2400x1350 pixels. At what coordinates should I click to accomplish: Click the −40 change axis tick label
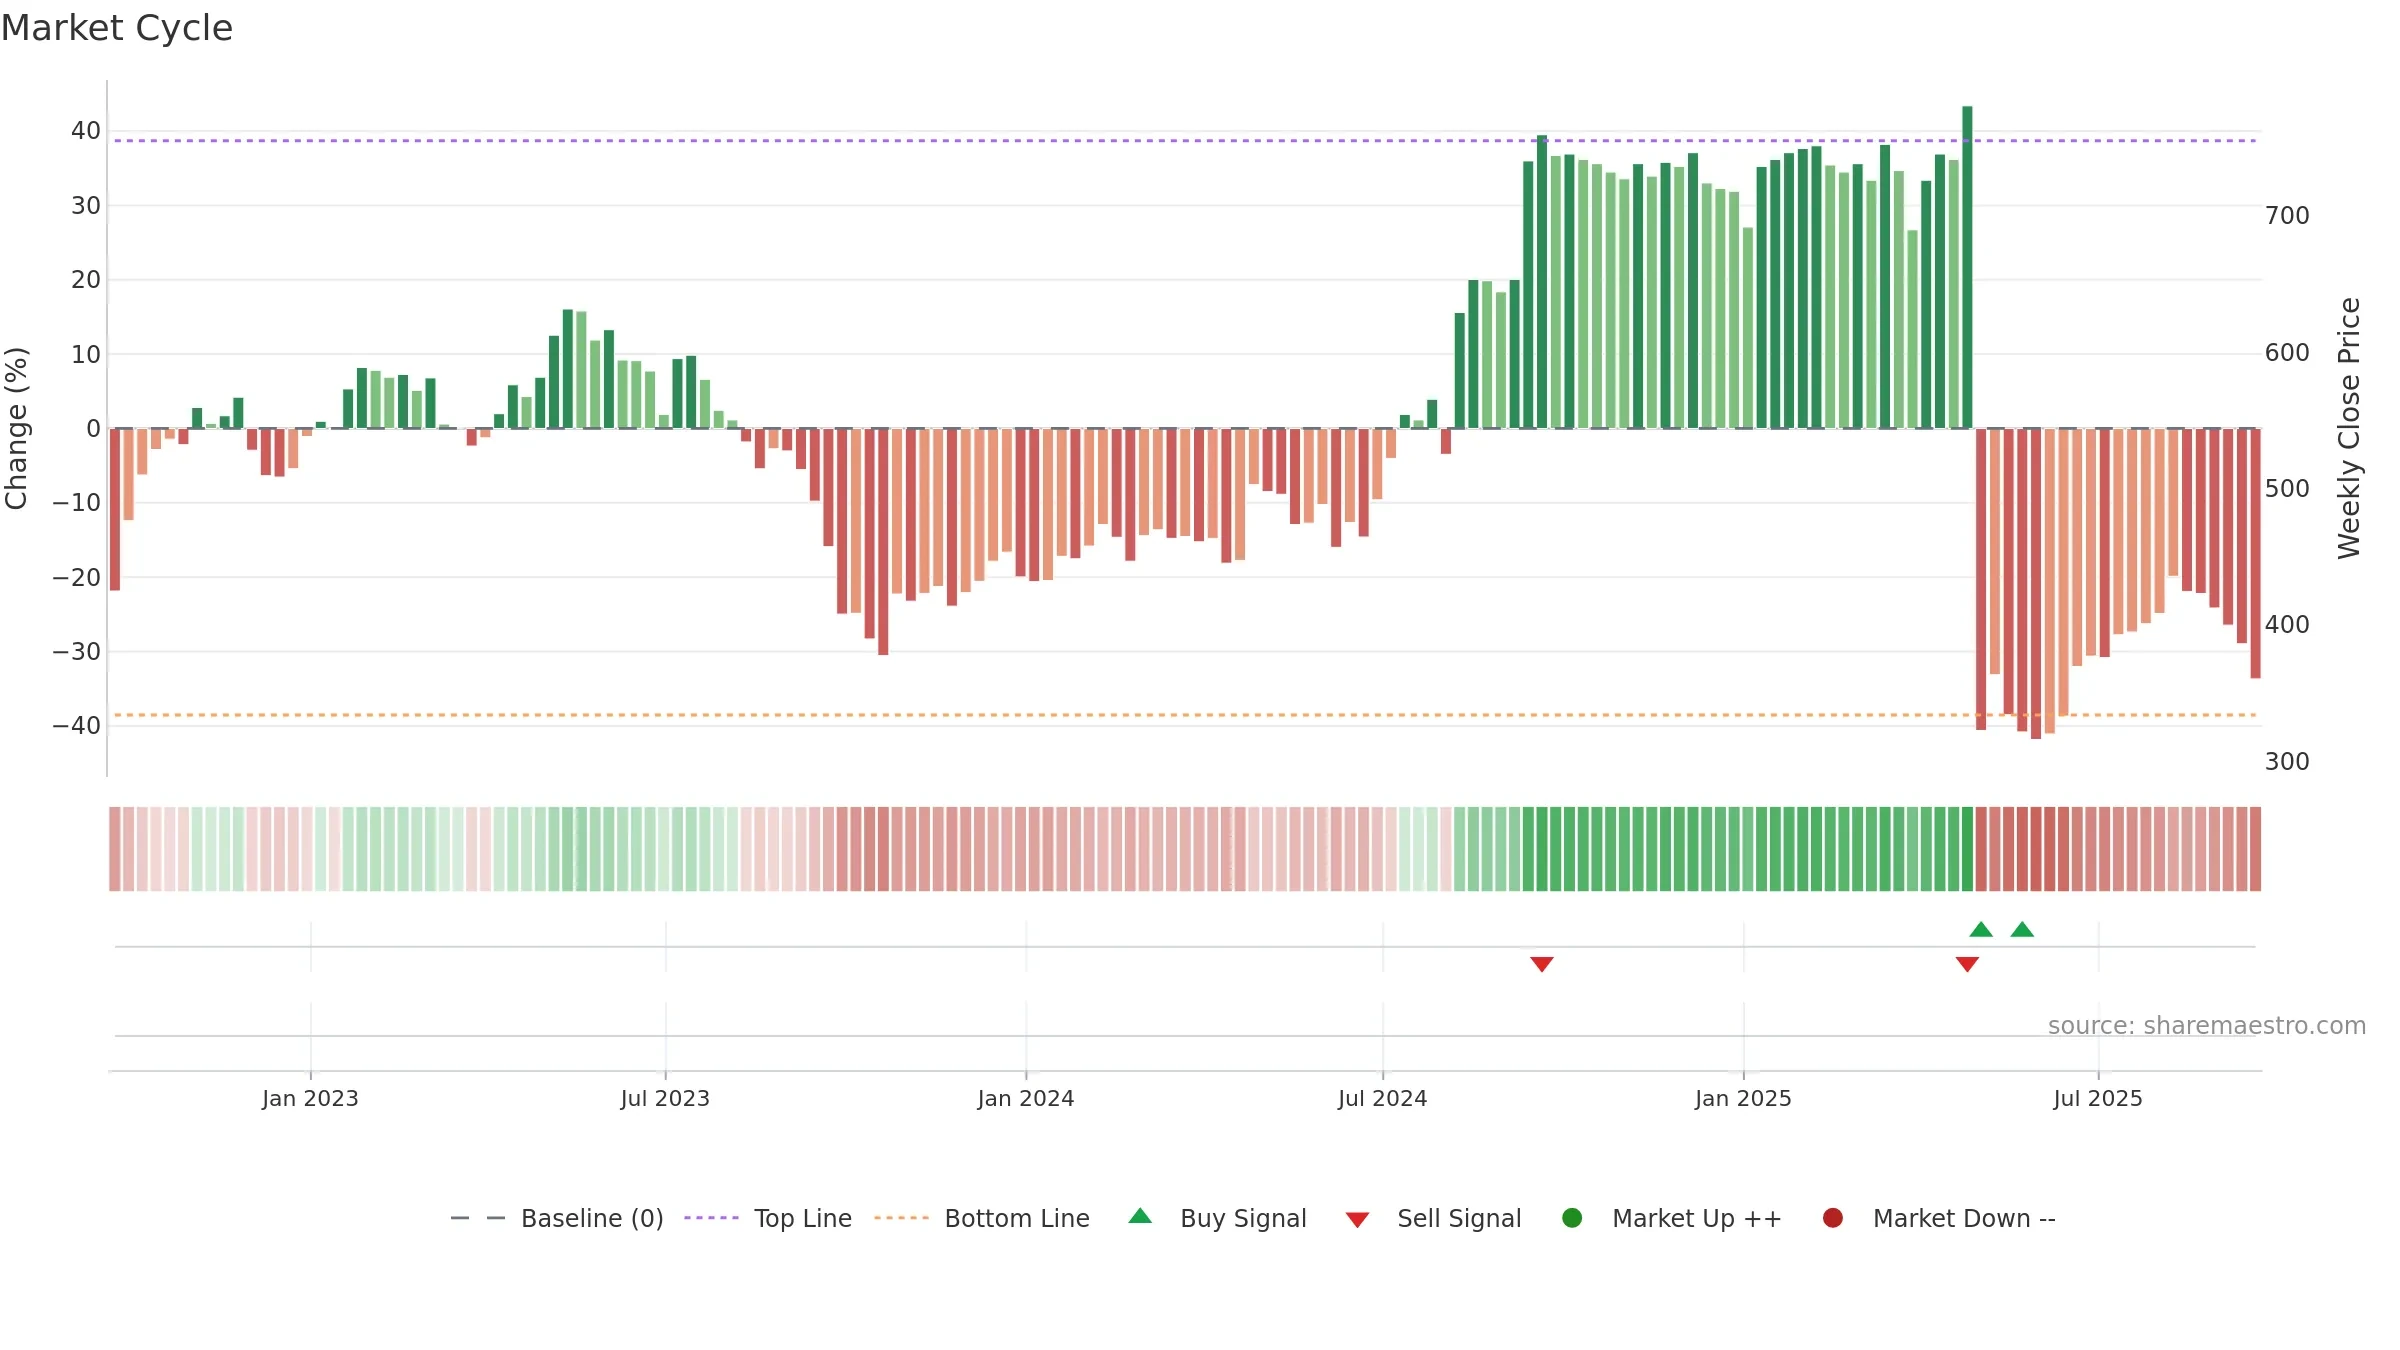click(x=77, y=725)
